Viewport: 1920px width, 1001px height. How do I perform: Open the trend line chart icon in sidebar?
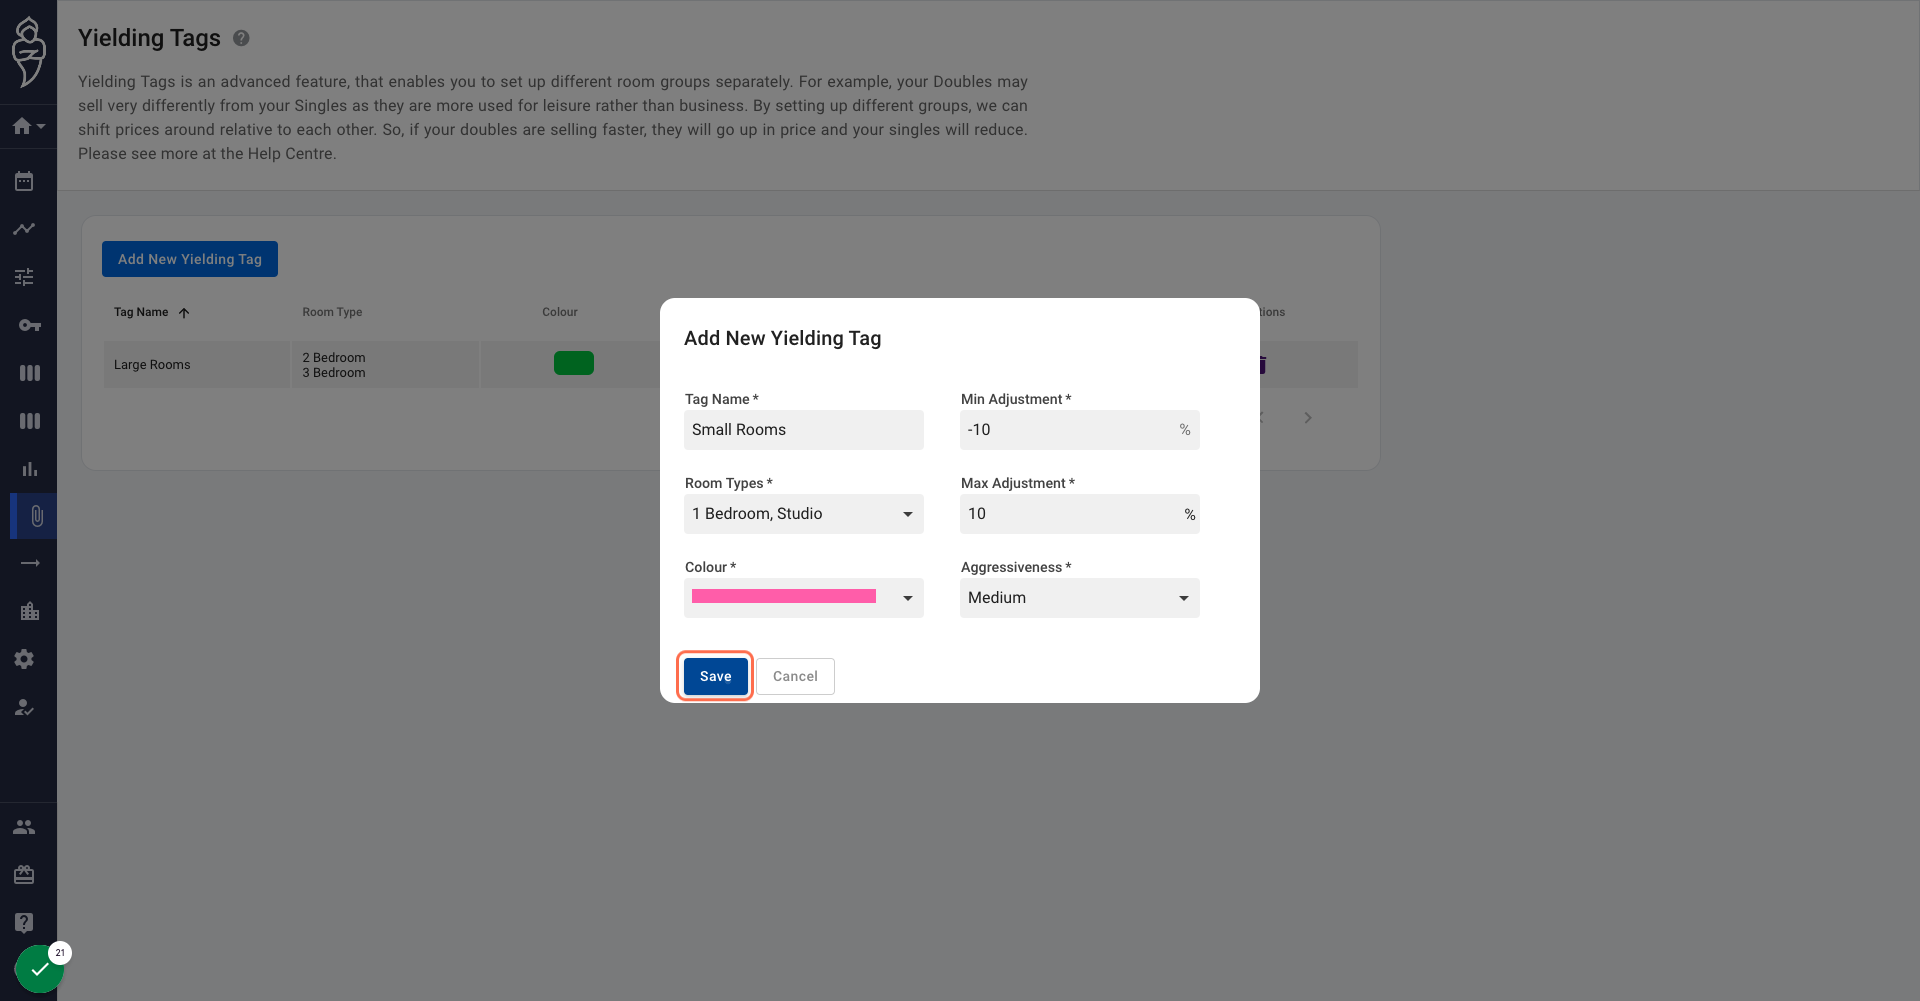pyautogui.click(x=25, y=229)
